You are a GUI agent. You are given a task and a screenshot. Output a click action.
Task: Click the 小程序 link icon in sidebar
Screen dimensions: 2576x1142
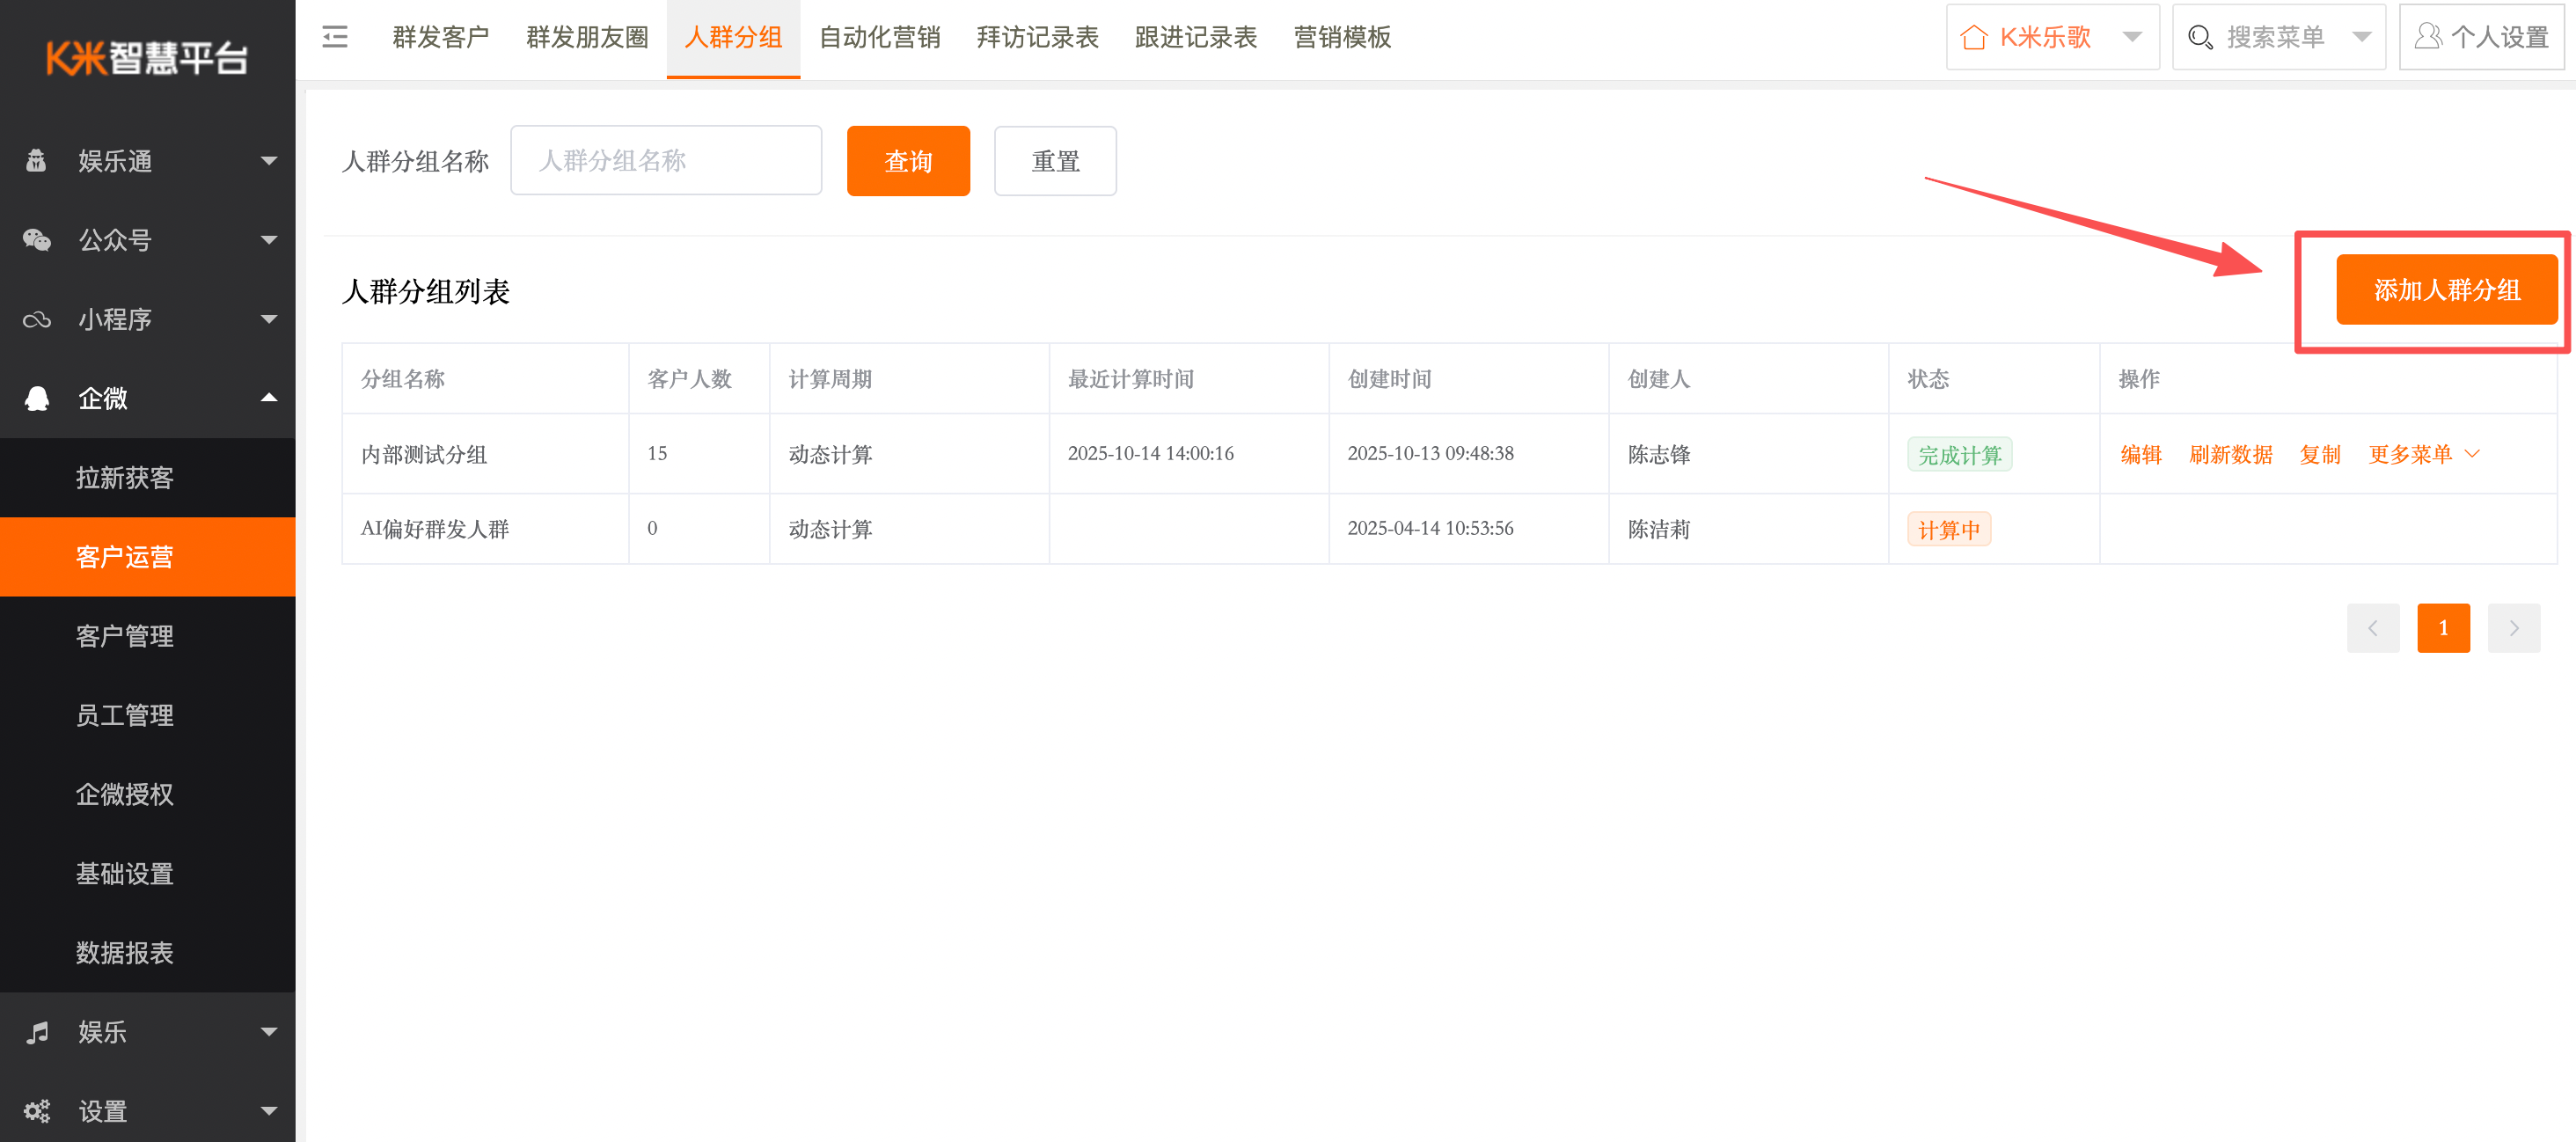coord(37,320)
